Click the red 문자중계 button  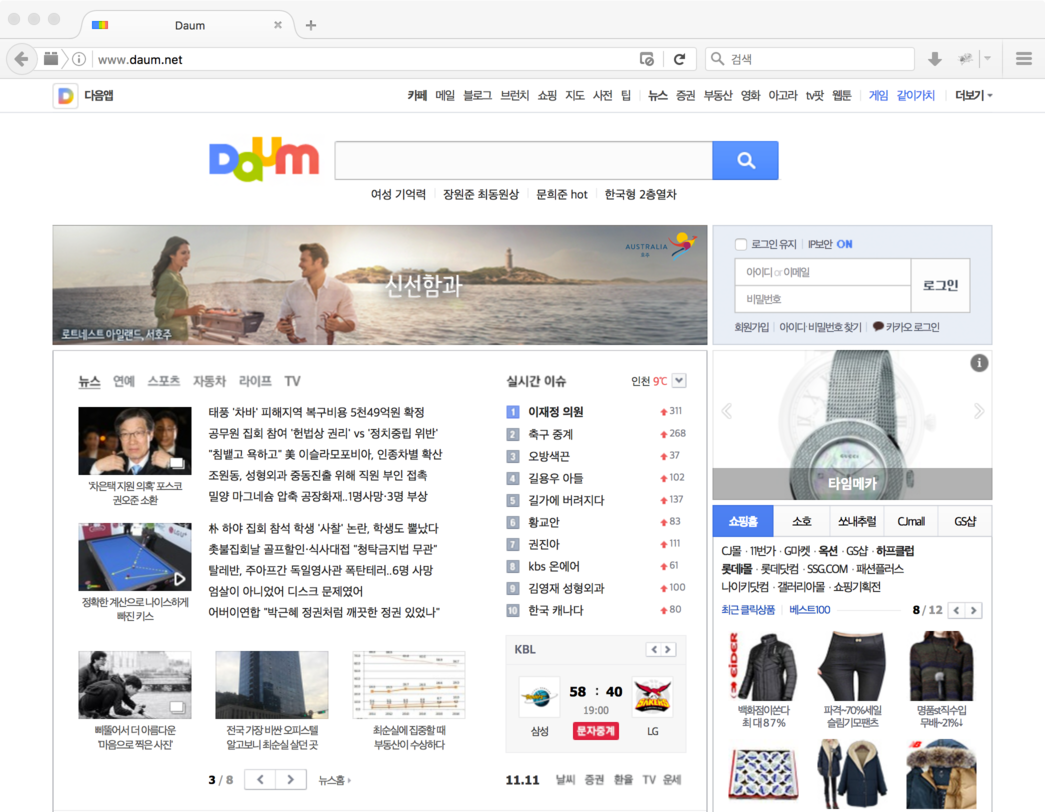pos(596,731)
